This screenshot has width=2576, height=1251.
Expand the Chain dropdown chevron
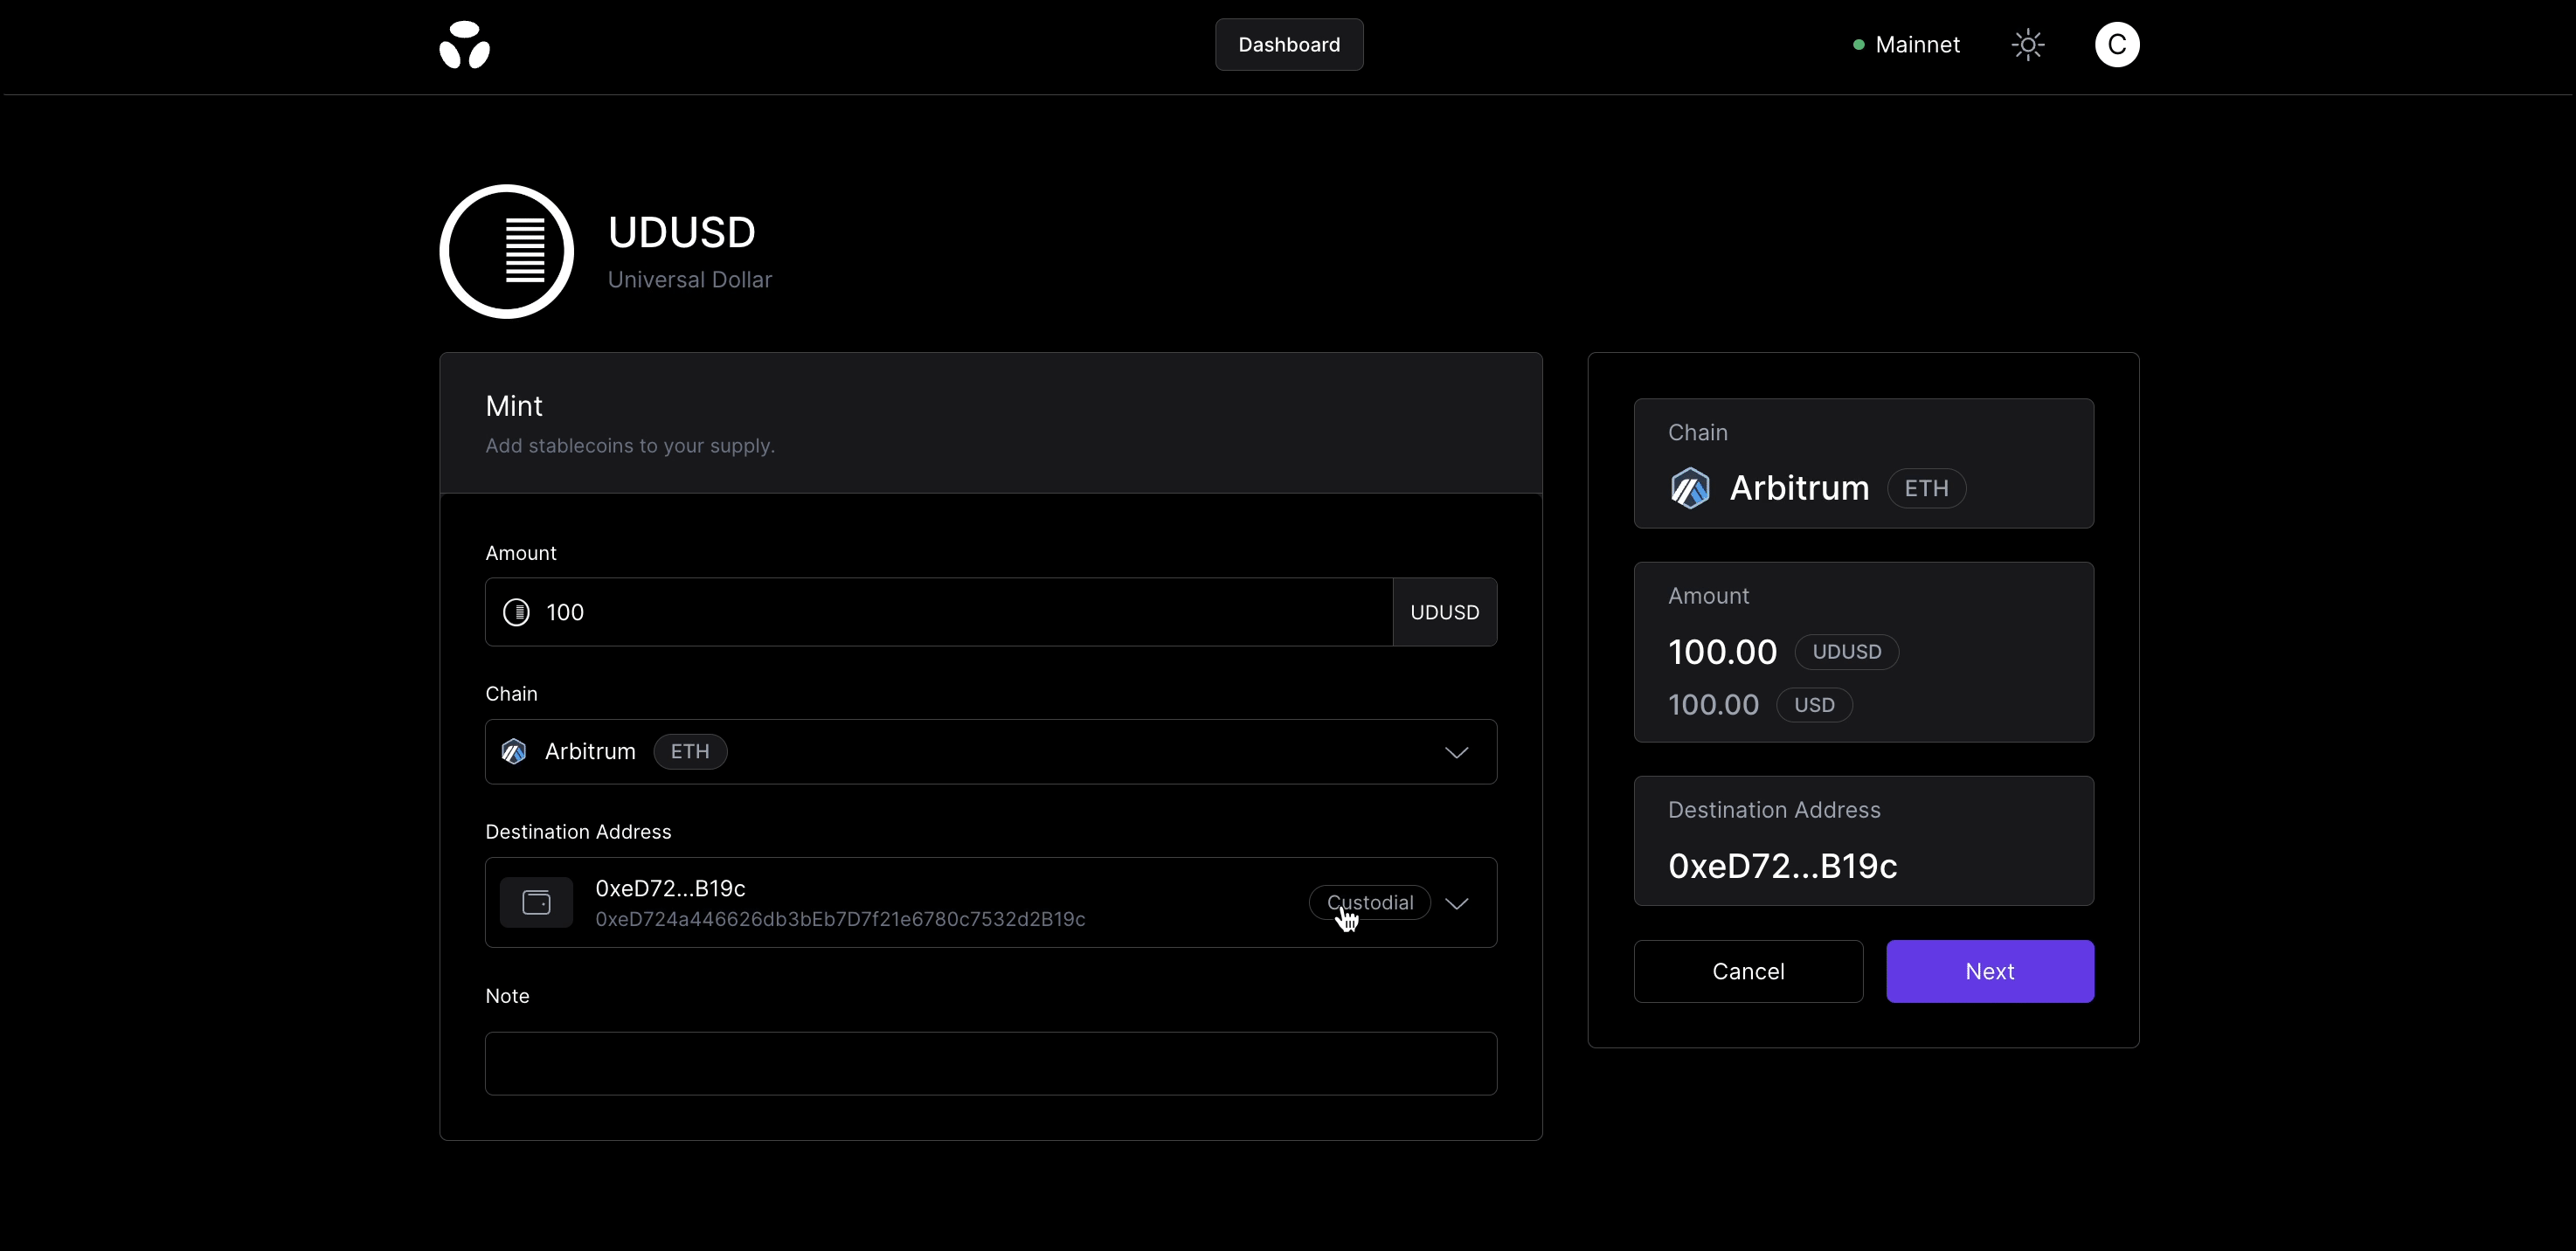[1456, 752]
